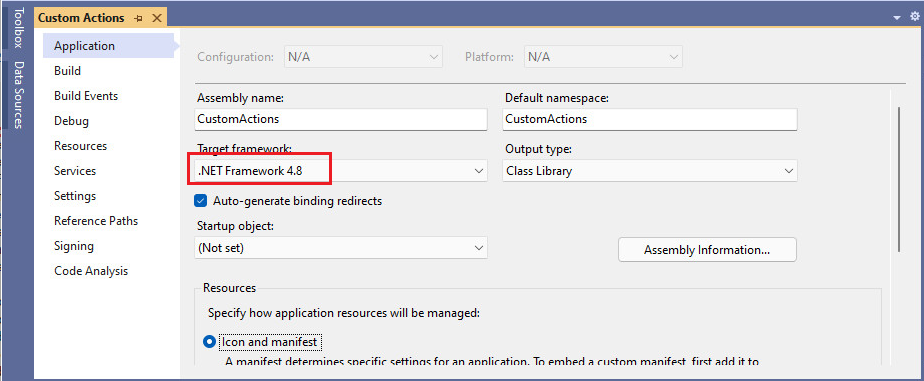The image size is (924, 381).
Task: Click the Assembly name text field
Action: pos(341,119)
